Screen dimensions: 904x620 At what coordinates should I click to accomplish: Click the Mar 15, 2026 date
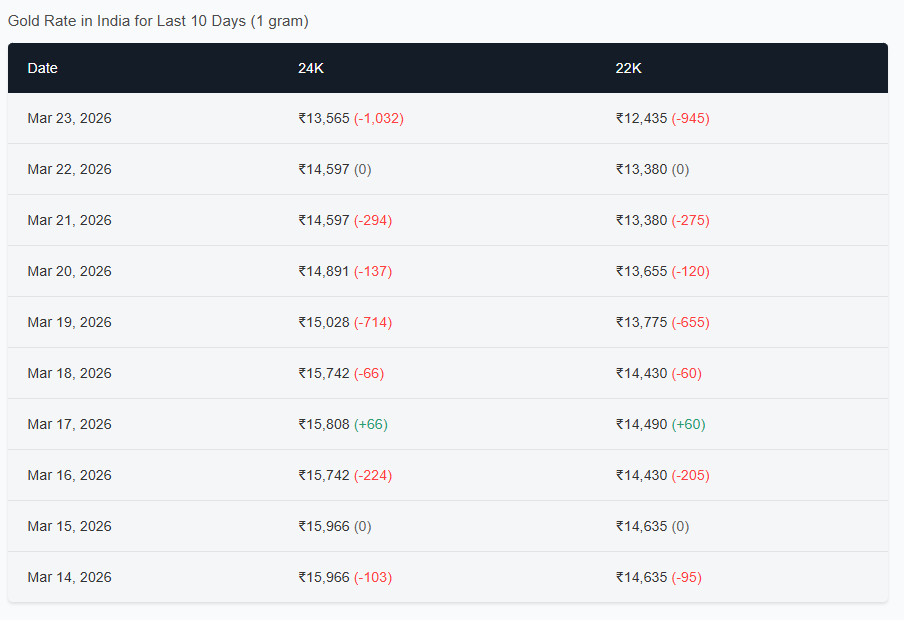(70, 526)
